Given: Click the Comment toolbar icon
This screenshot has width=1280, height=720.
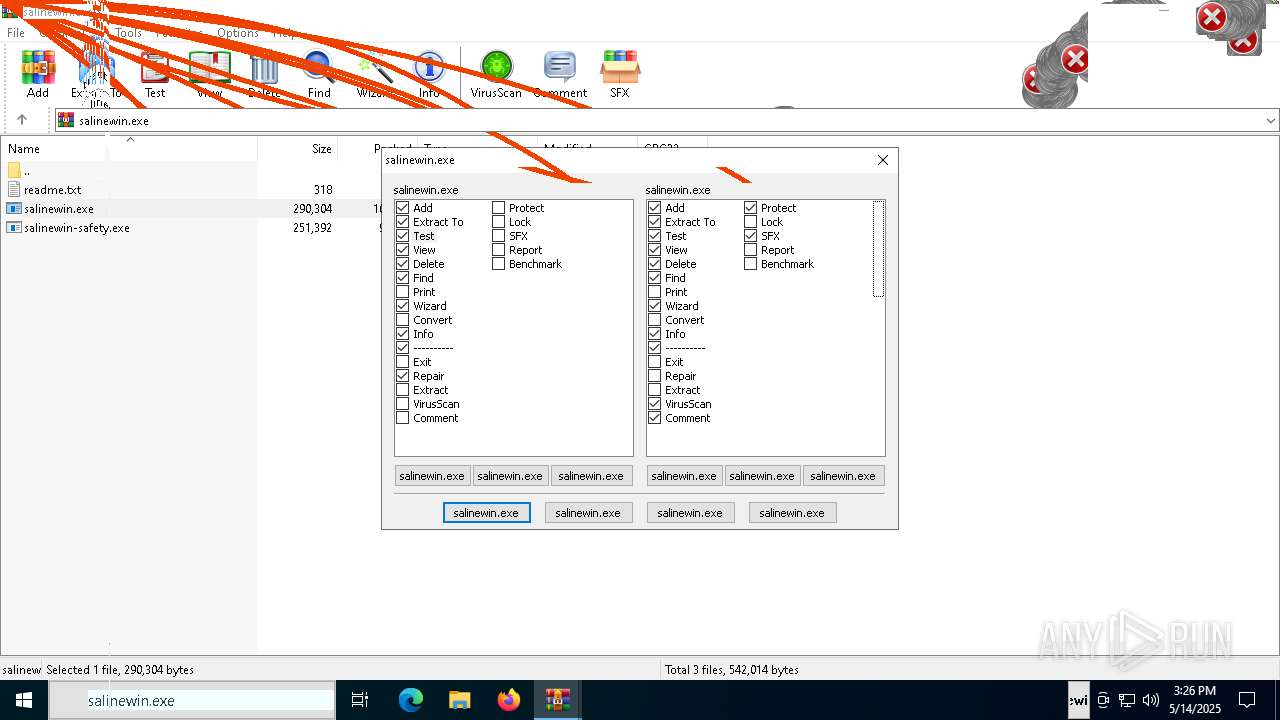Looking at the screenshot, I should (560, 75).
